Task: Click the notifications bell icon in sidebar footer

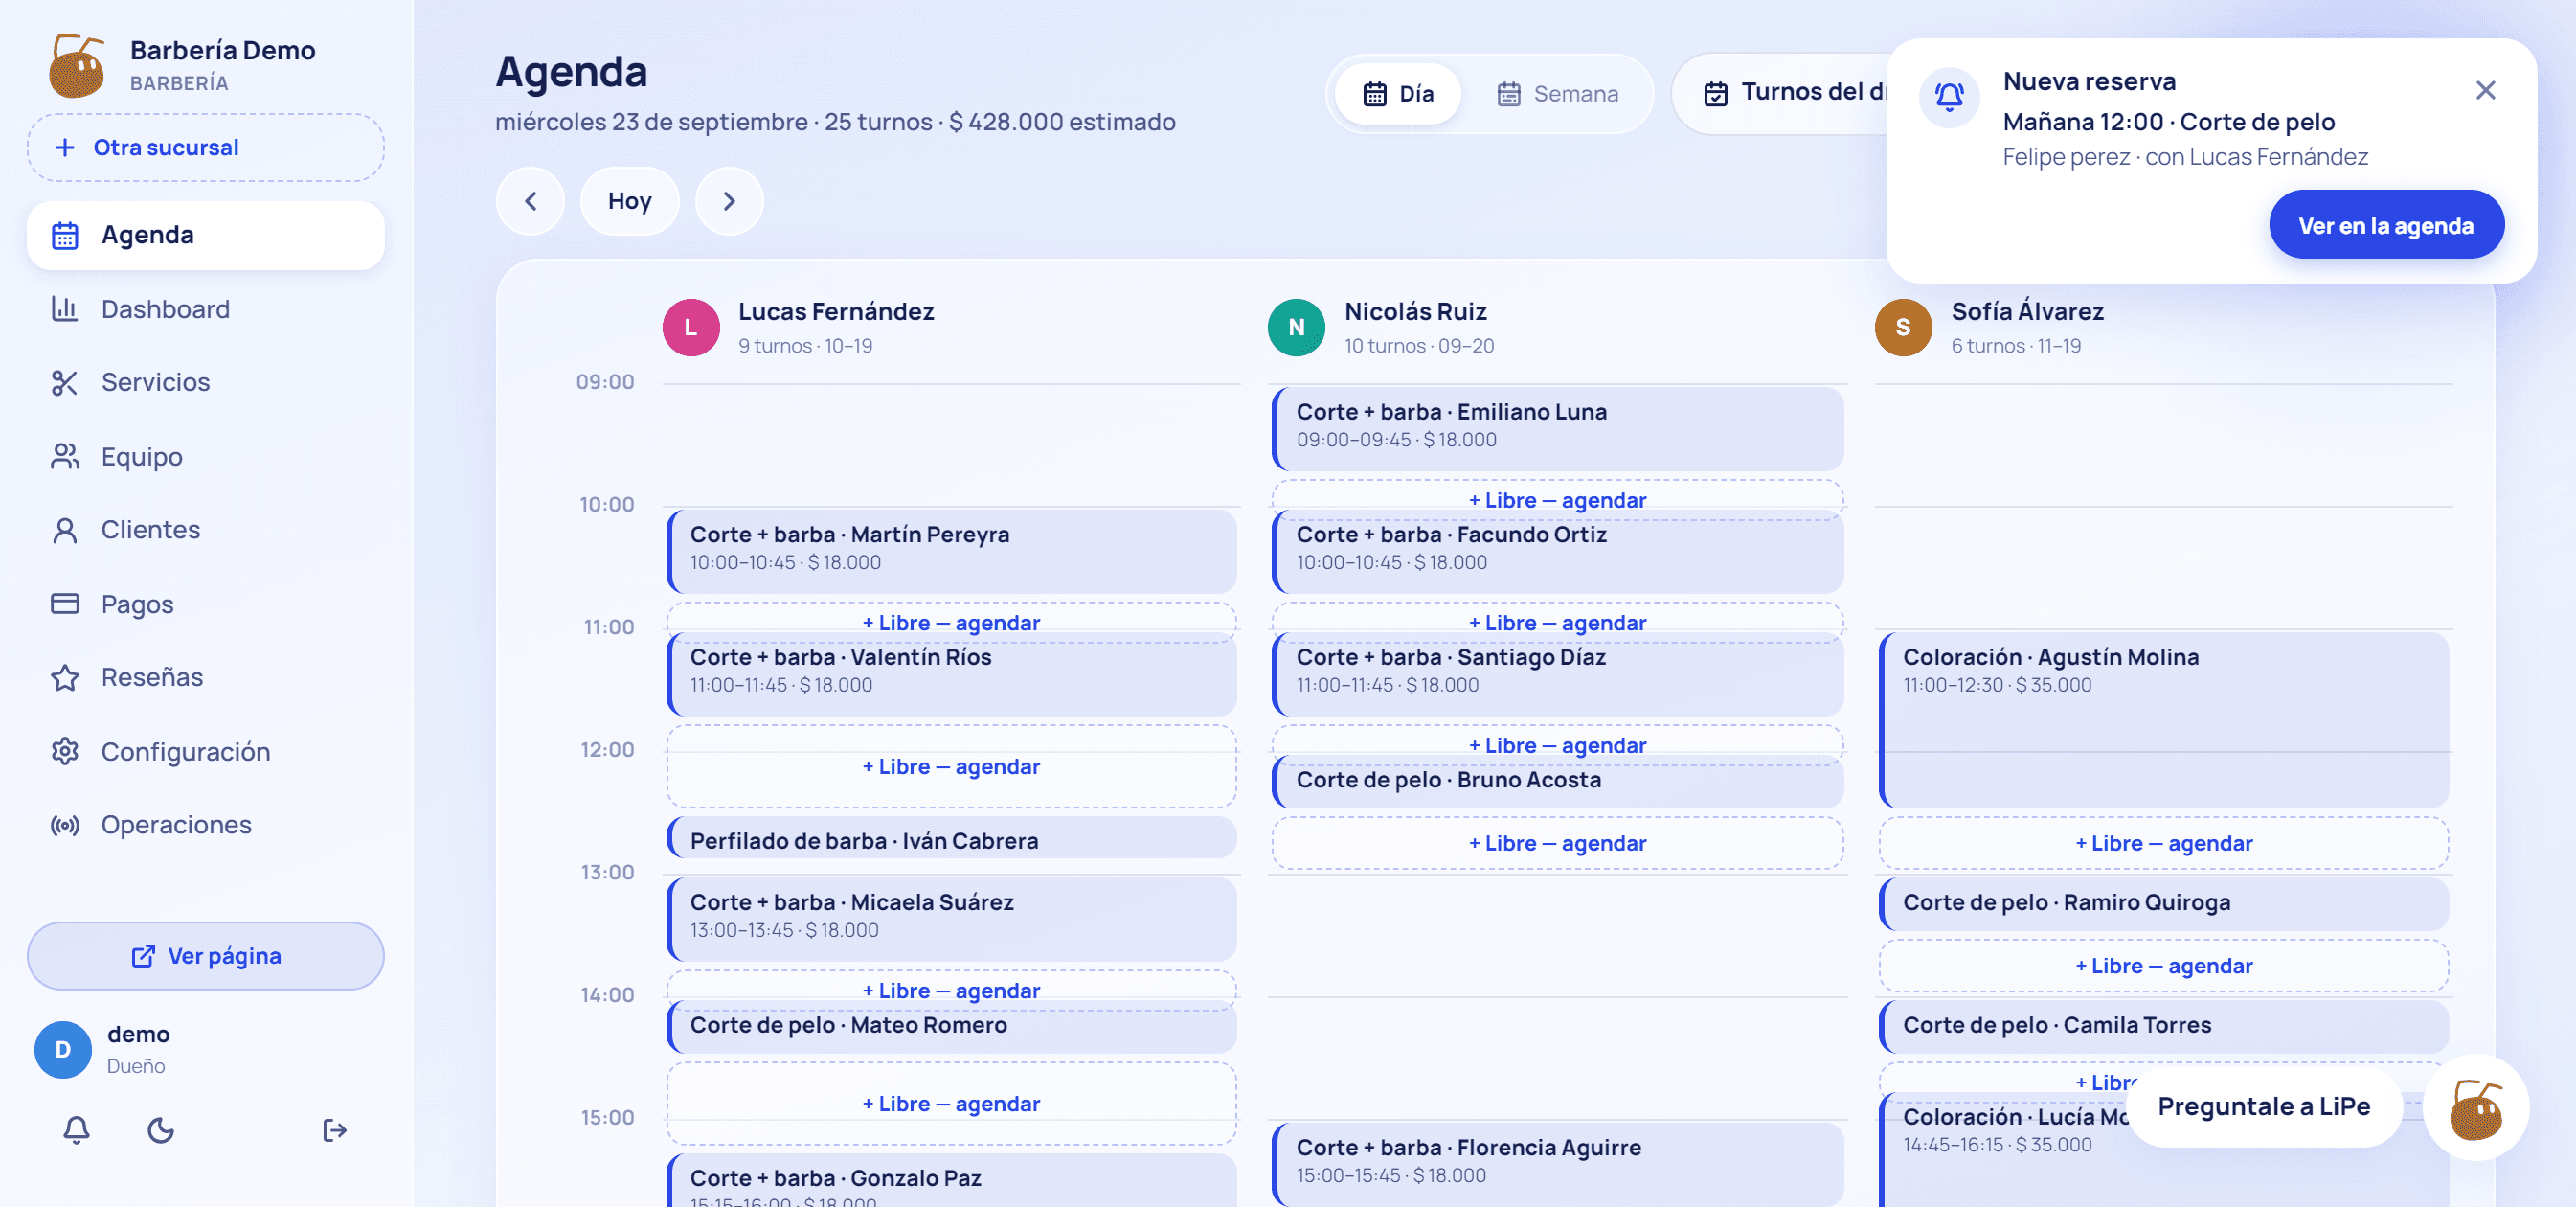Action: click(x=77, y=1130)
